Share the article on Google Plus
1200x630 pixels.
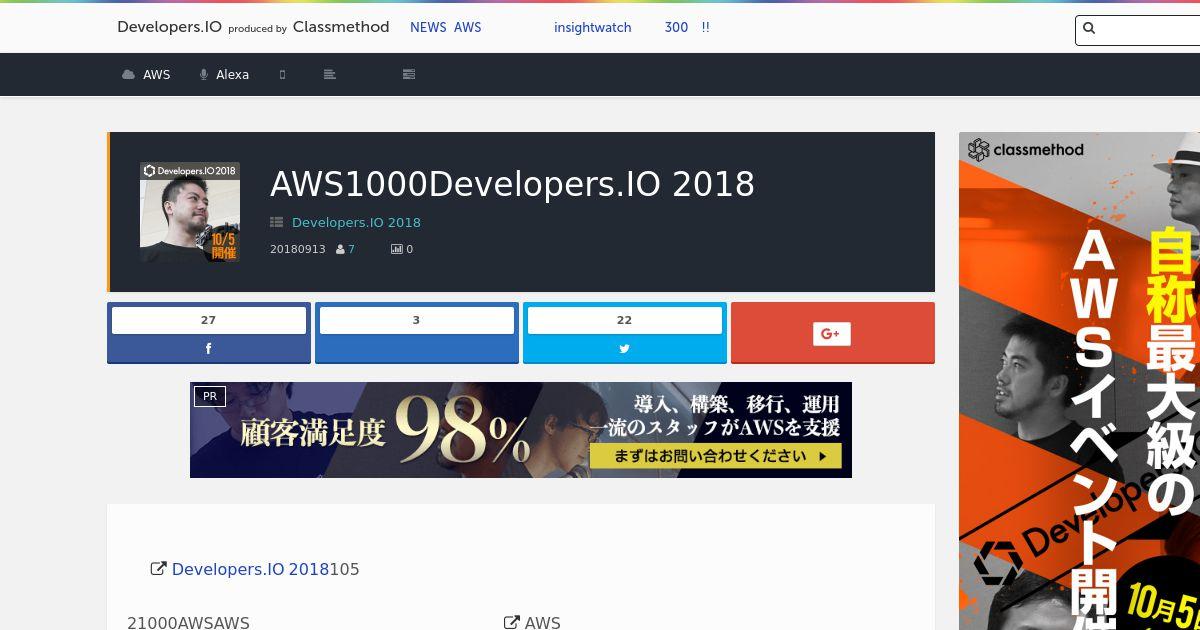point(833,333)
